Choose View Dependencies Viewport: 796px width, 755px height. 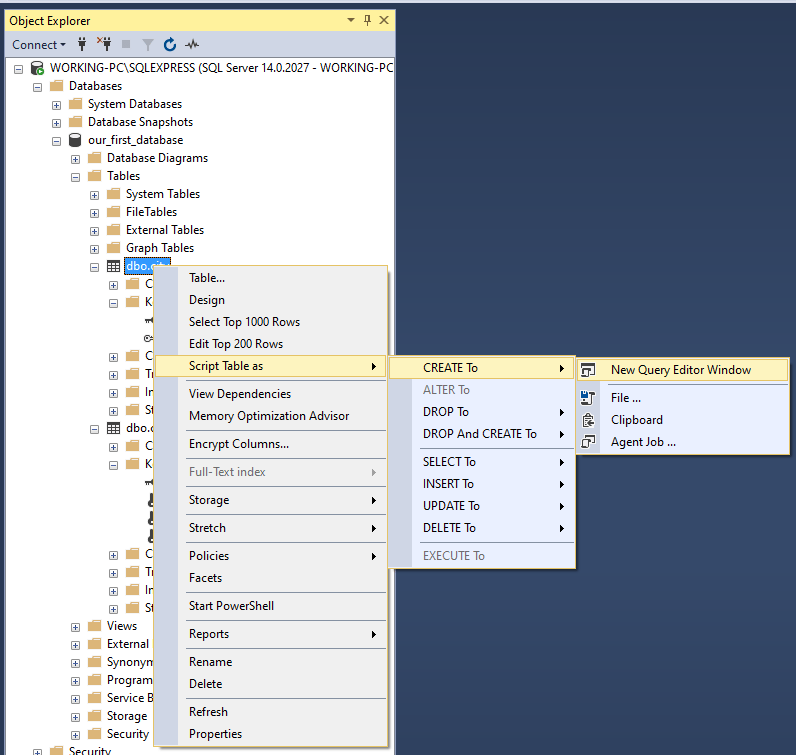(271, 394)
